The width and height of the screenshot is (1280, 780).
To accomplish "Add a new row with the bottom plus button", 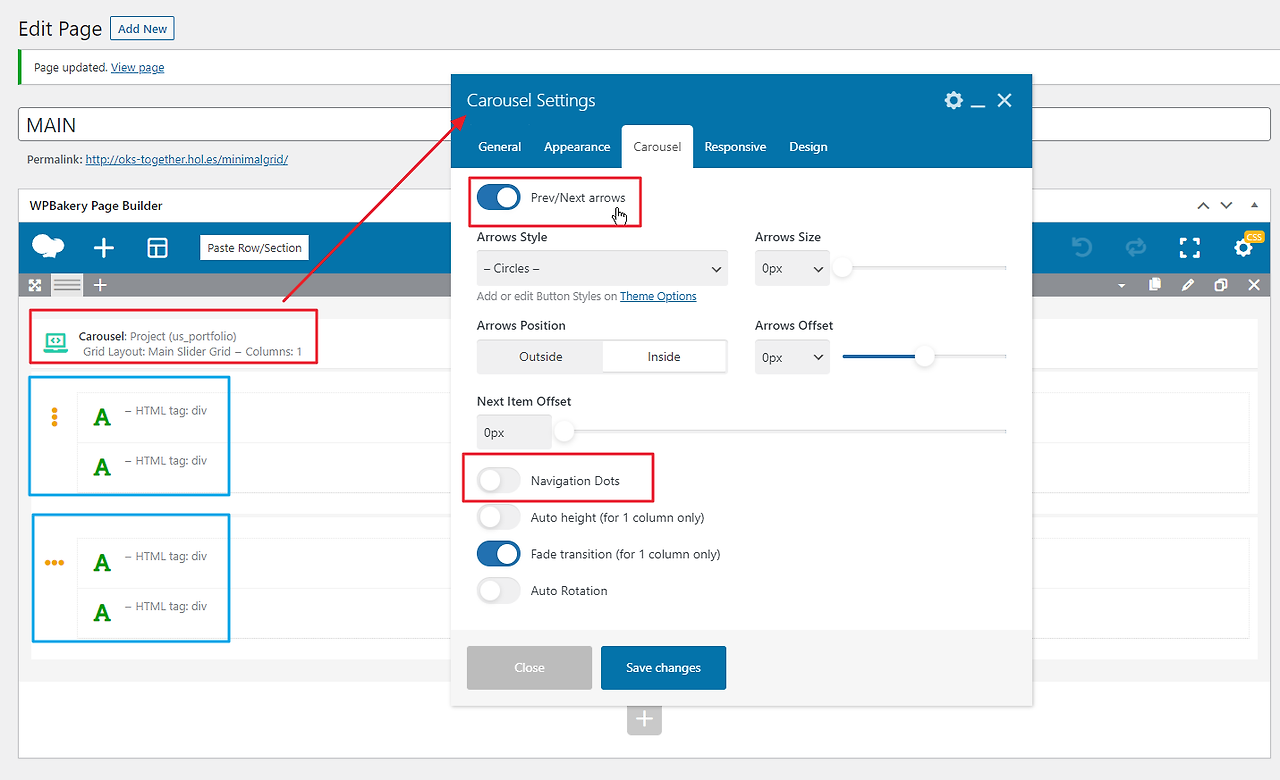I will [644, 718].
